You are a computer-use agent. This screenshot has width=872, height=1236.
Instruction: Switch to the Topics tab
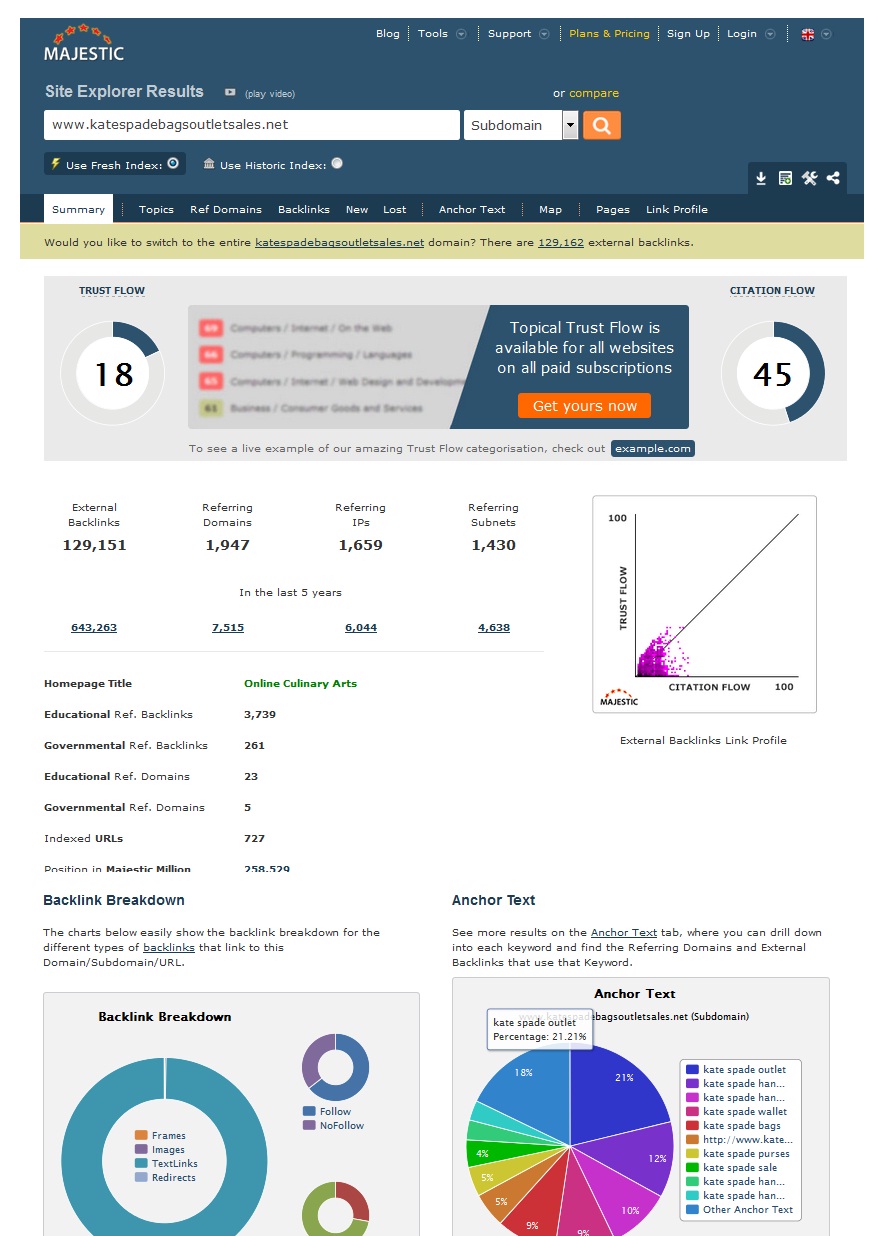click(156, 209)
